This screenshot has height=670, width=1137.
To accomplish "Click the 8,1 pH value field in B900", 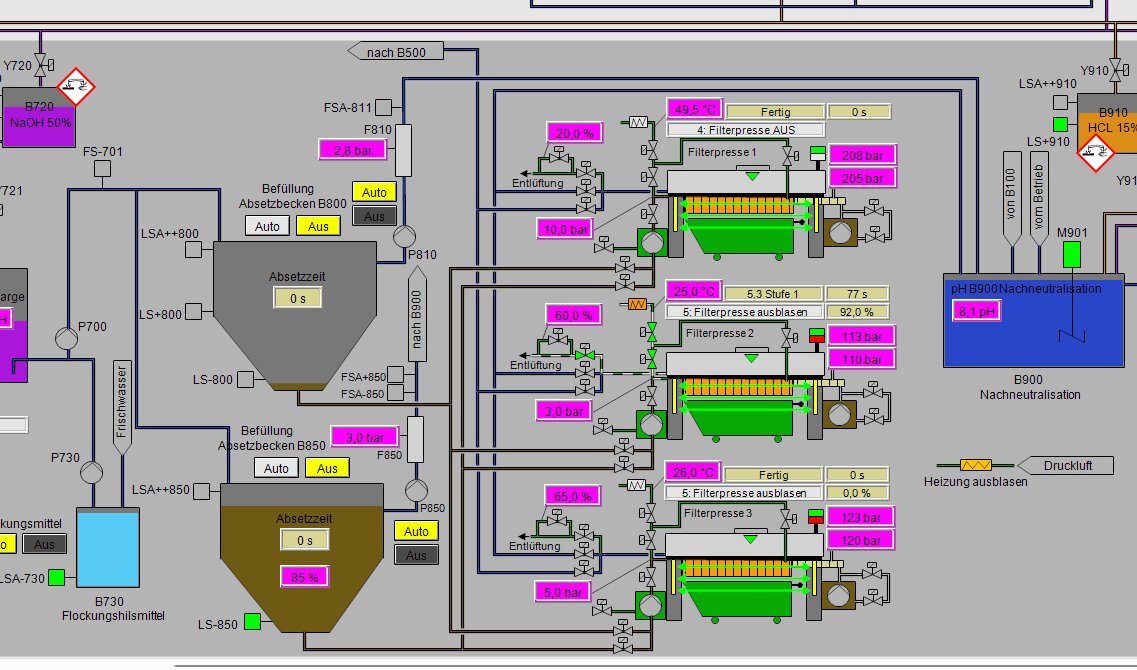I will click(974, 311).
